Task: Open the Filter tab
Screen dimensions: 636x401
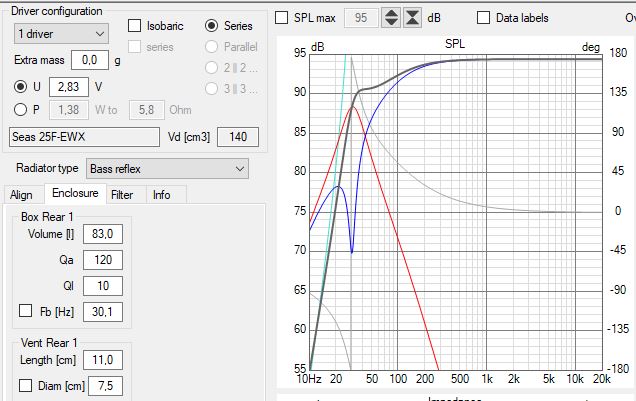Action: pyautogui.click(x=122, y=194)
